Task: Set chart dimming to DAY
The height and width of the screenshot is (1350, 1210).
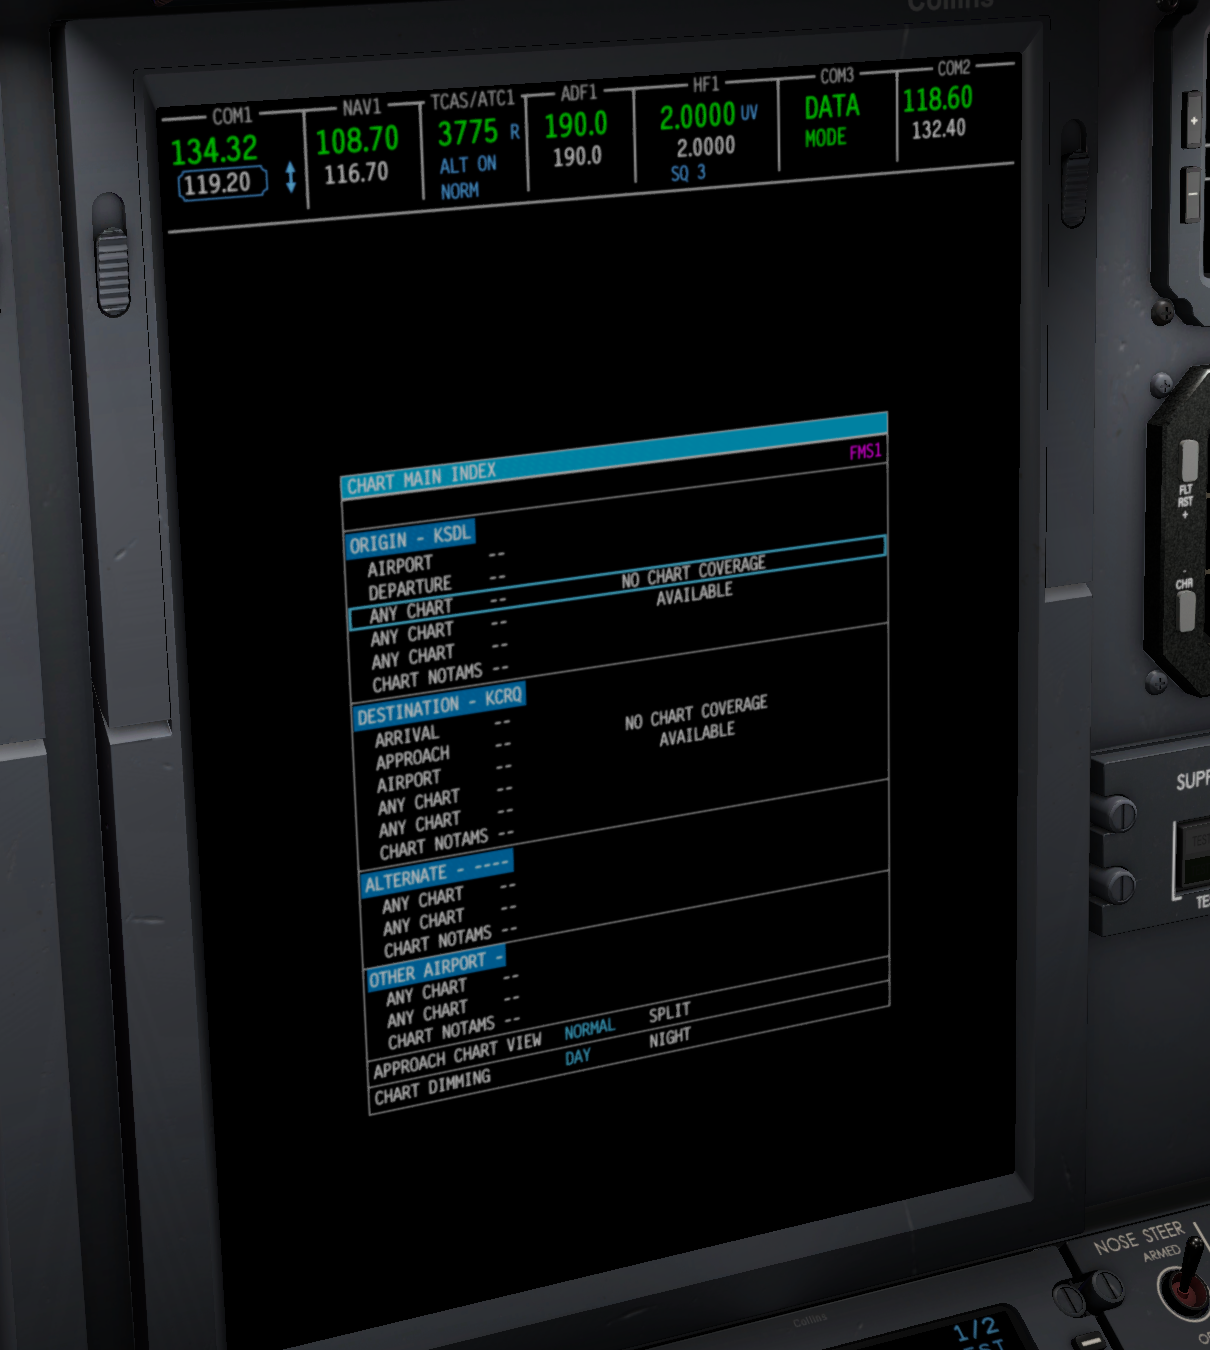Action: pos(577,1058)
